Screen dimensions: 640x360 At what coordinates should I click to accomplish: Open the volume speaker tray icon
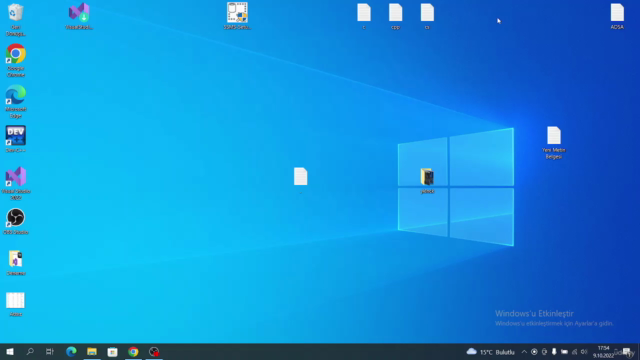coord(584,352)
